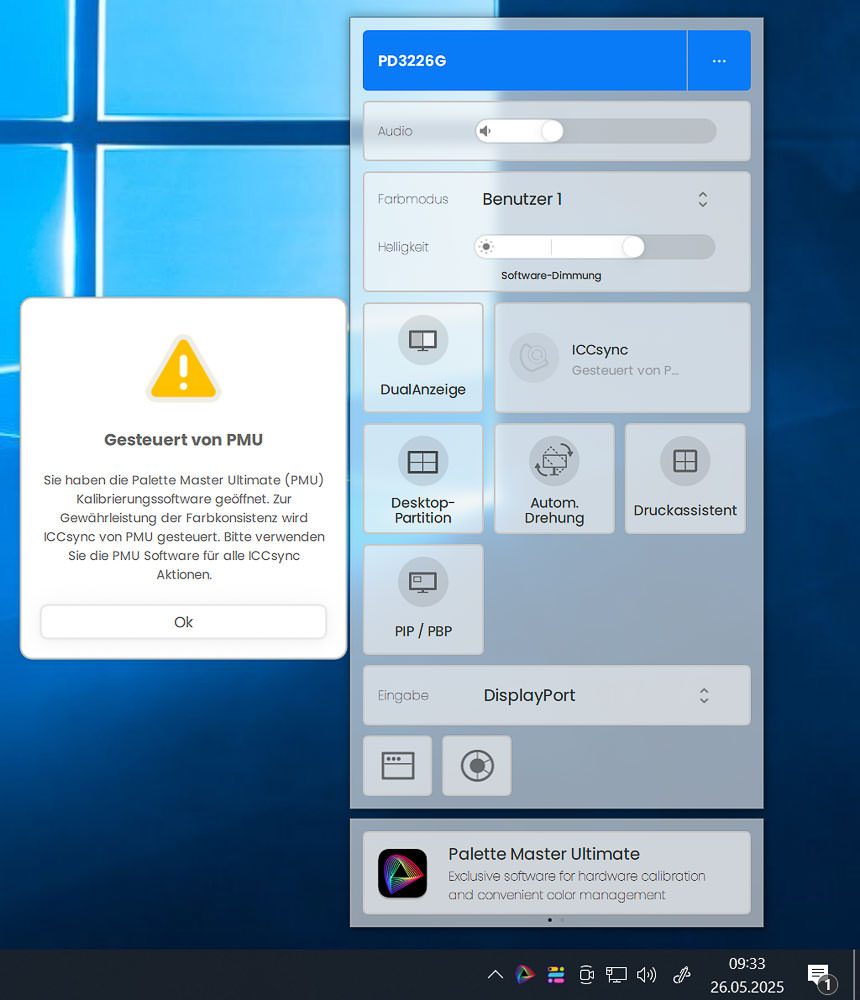The width and height of the screenshot is (860, 1000).
Task: Show hidden tray icons with the chevron
Action: (495, 974)
